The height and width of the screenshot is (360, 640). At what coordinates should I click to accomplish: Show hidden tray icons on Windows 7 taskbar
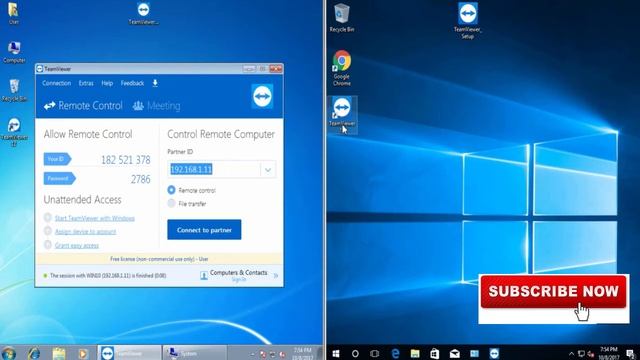(252, 354)
